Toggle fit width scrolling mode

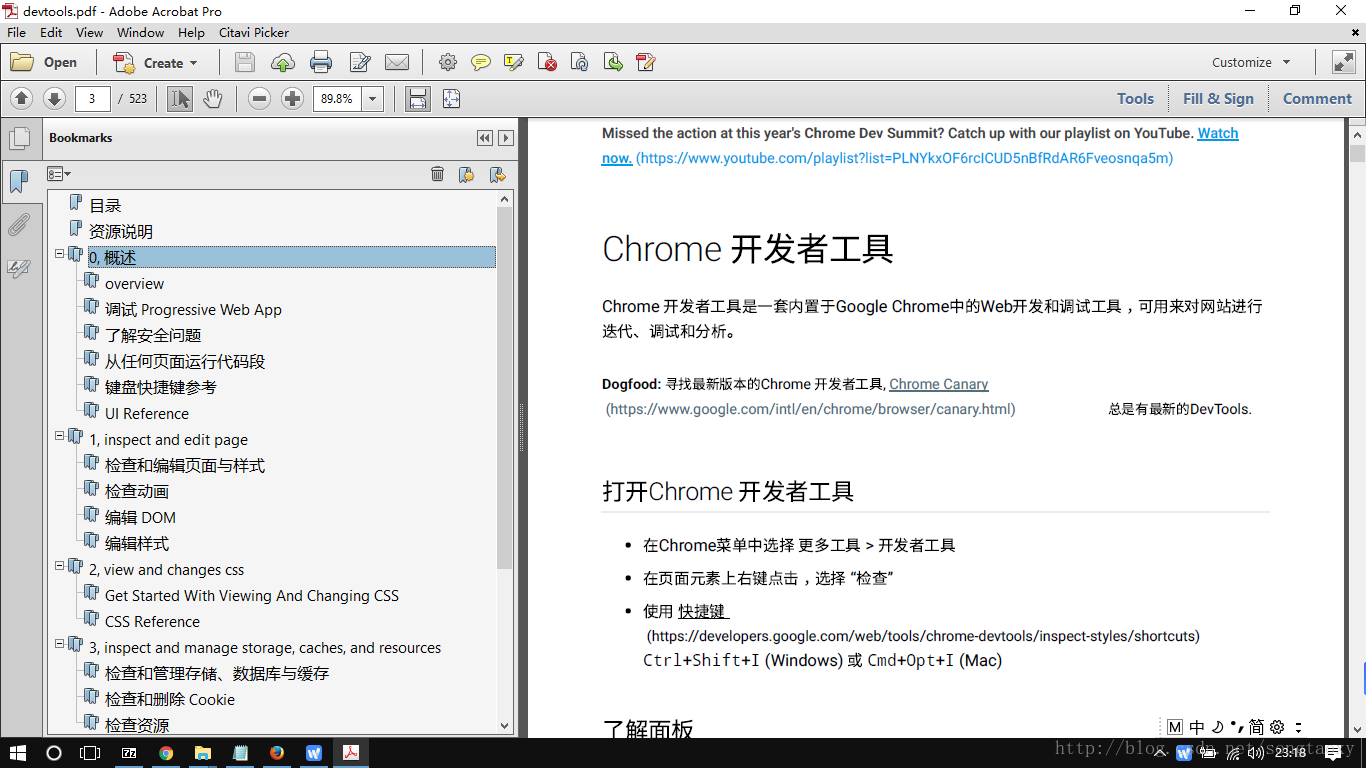point(418,98)
